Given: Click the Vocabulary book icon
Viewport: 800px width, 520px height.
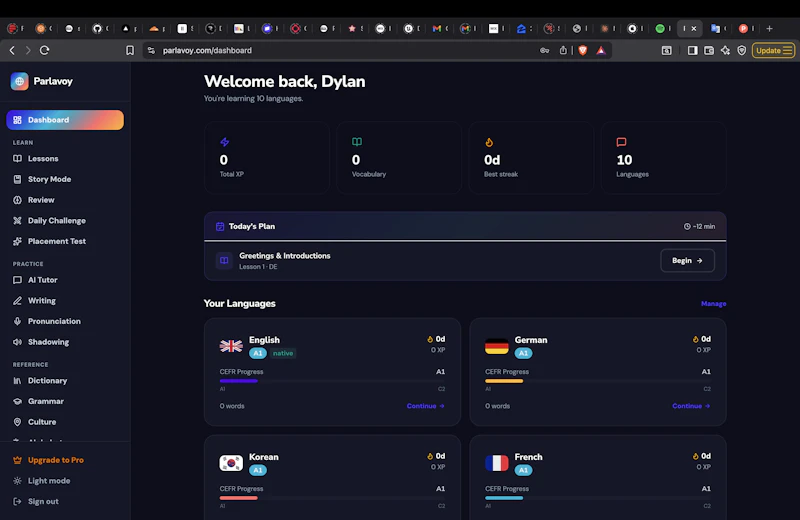Looking at the screenshot, I should click(x=357, y=141).
